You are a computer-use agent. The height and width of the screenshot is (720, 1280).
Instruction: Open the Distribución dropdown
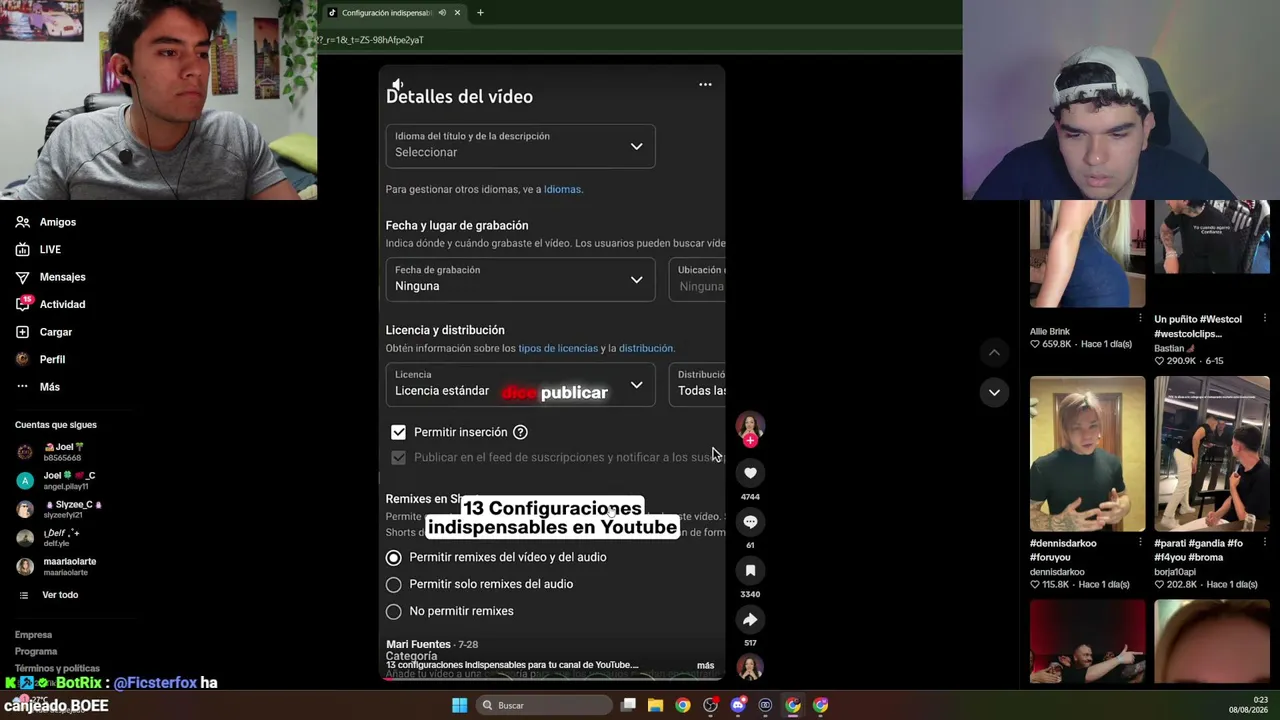click(x=697, y=385)
